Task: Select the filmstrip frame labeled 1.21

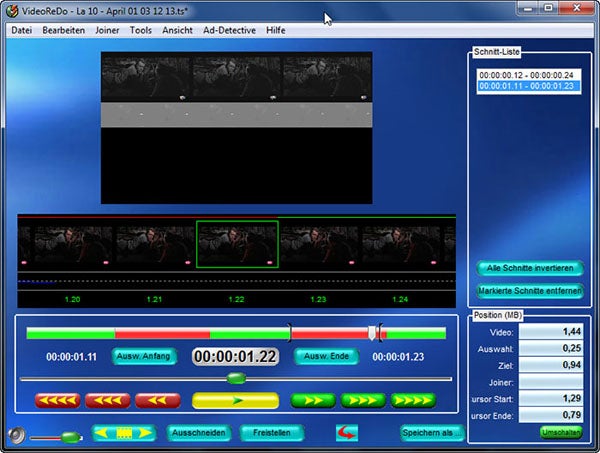Action: [155, 245]
